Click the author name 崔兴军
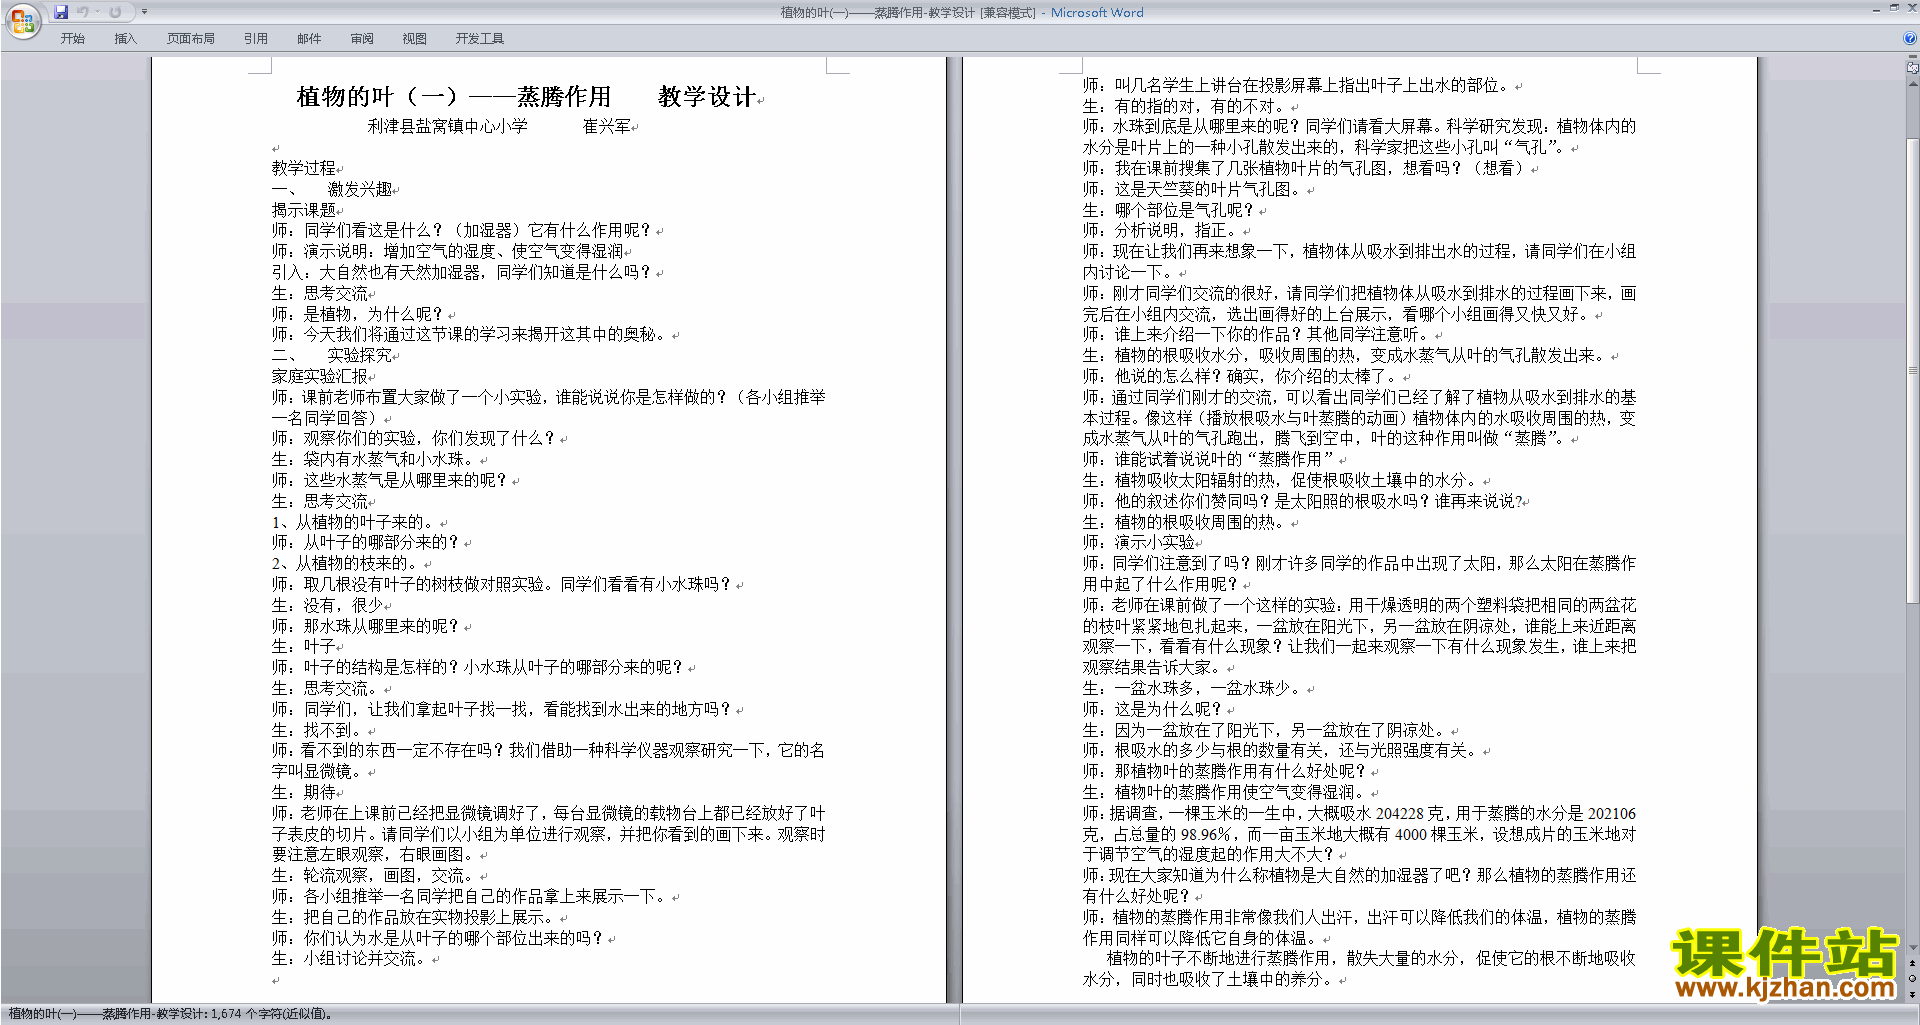This screenshot has width=1920, height=1025. (607, 127)
